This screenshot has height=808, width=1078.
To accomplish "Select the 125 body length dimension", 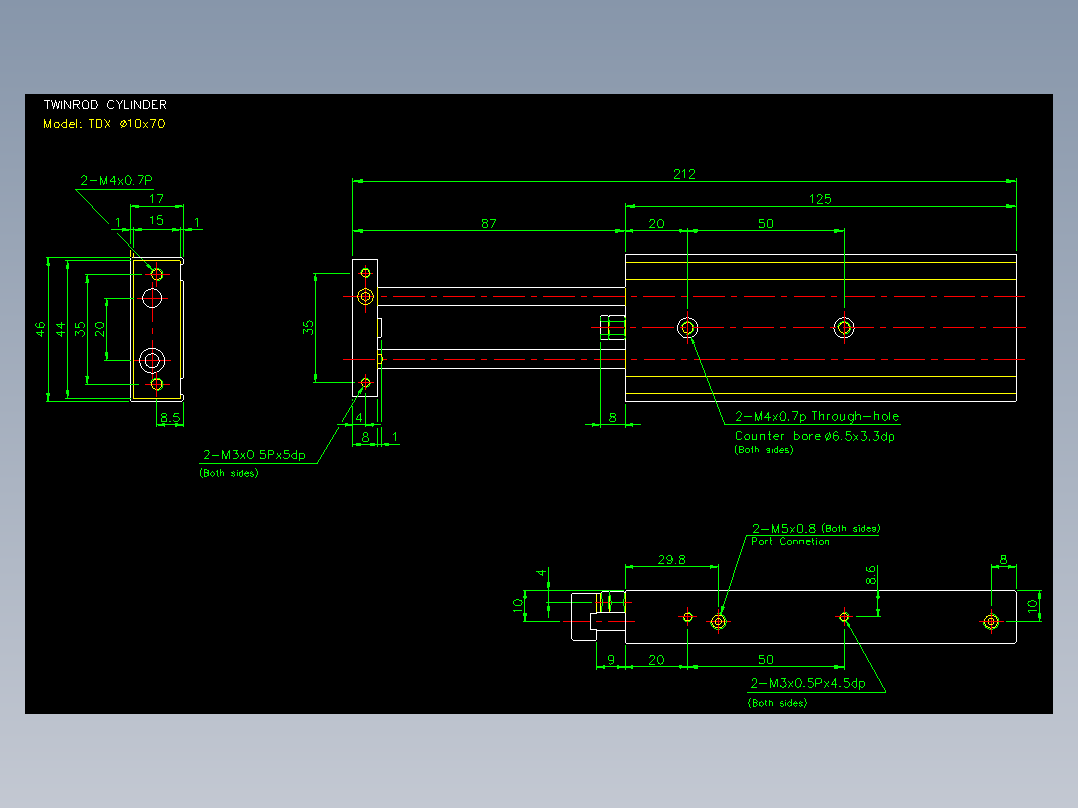I will point(820,199).
